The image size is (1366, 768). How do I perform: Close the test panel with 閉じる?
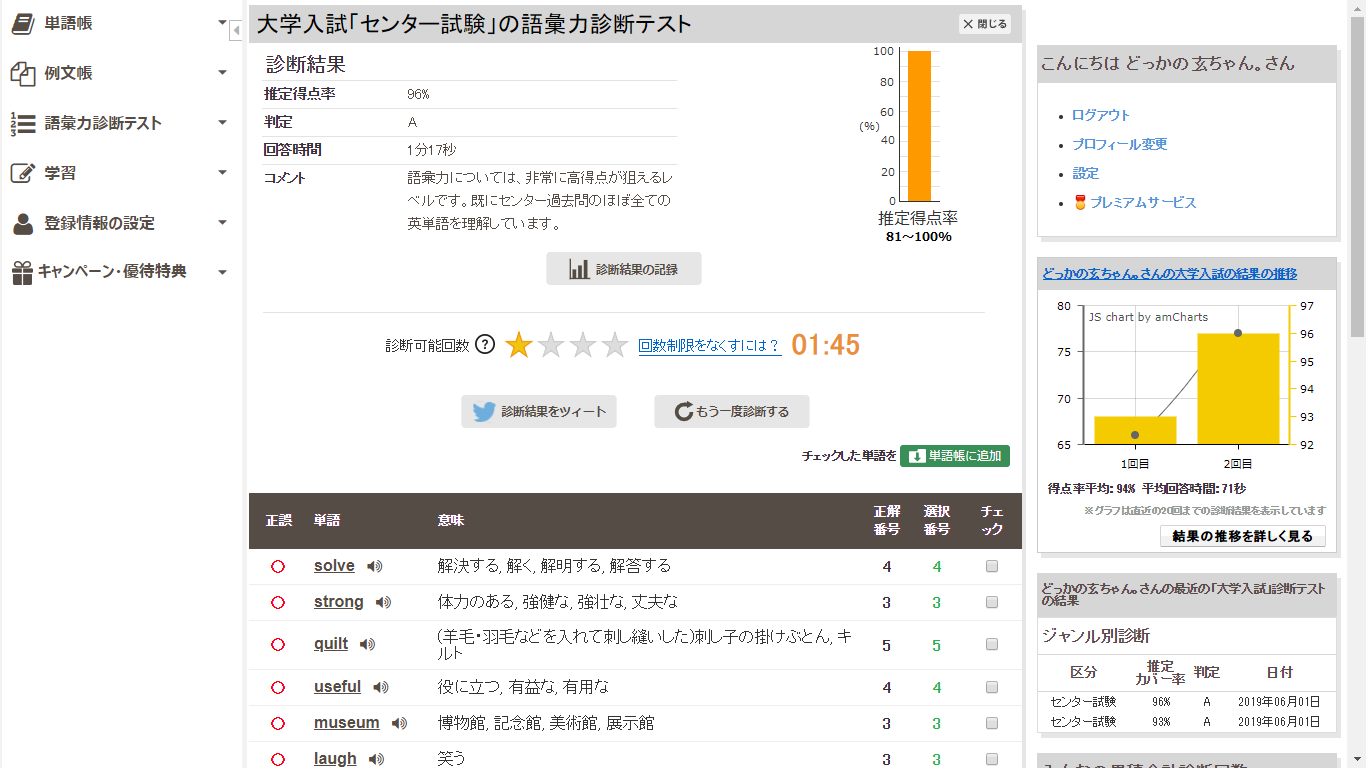pos(984,24)
